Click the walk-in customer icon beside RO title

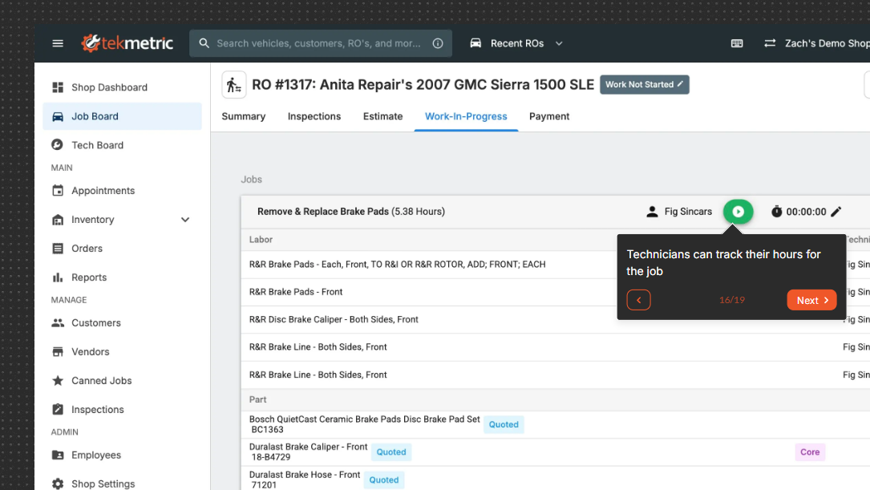click(x=234, y=85)
